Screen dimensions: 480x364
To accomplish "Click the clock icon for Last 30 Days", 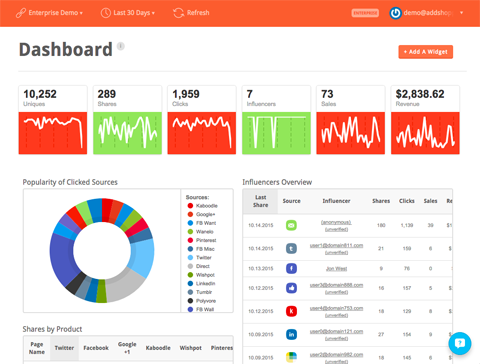I will (106, 13).
